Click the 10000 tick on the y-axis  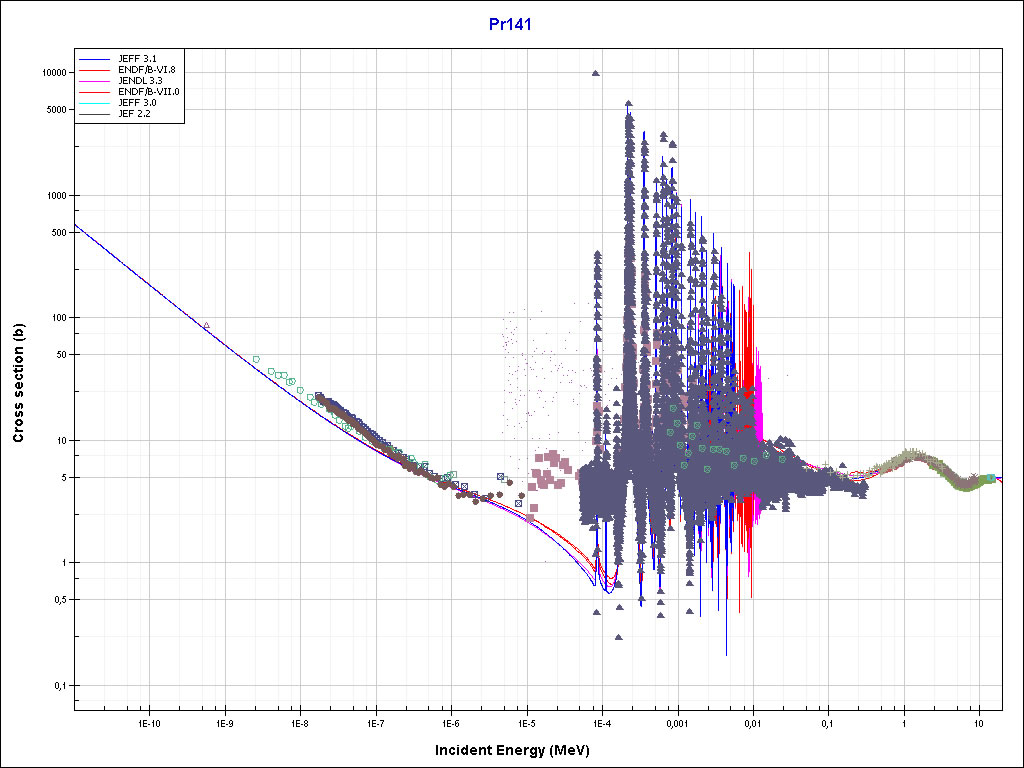click(x=52, y=73)
